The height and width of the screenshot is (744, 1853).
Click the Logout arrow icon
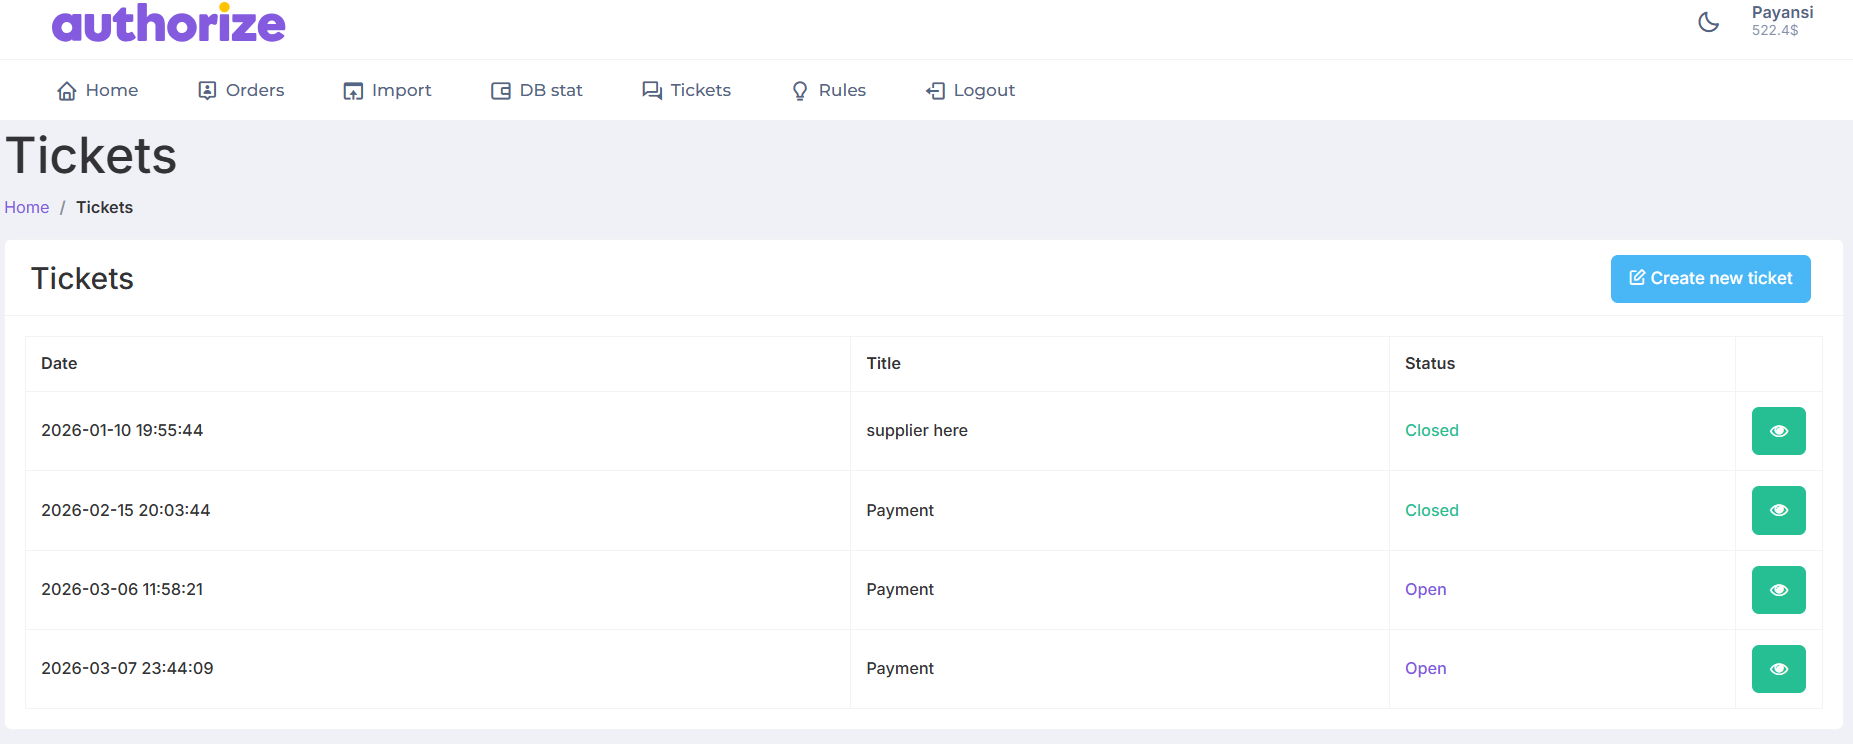coord(935,91)
